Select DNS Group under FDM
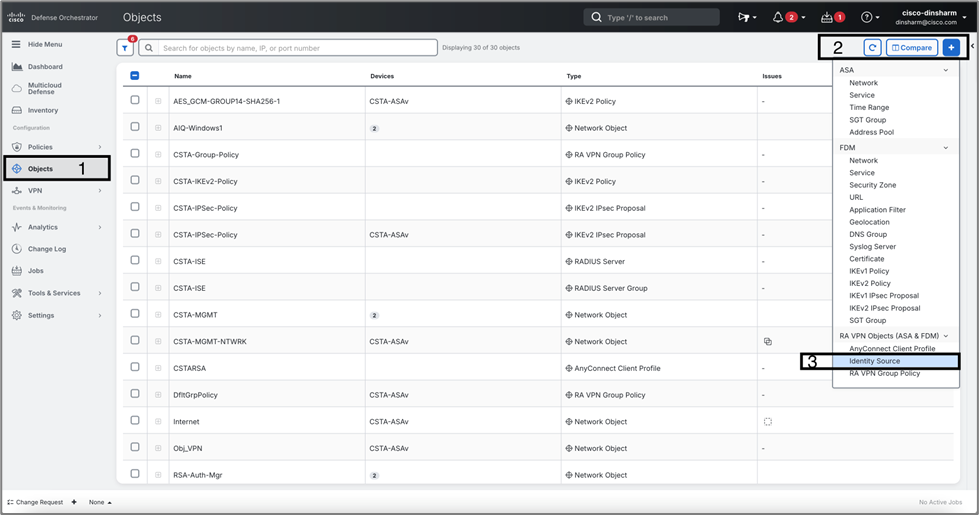The width and height of the screenshot is (979, 515). click(x=868, y=235)
